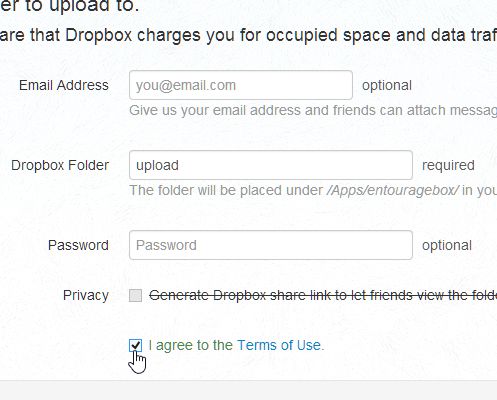Click the 'Password' field label
Image resolution: width=497 pixels, height=400 pixels.
tap(78, 245)
